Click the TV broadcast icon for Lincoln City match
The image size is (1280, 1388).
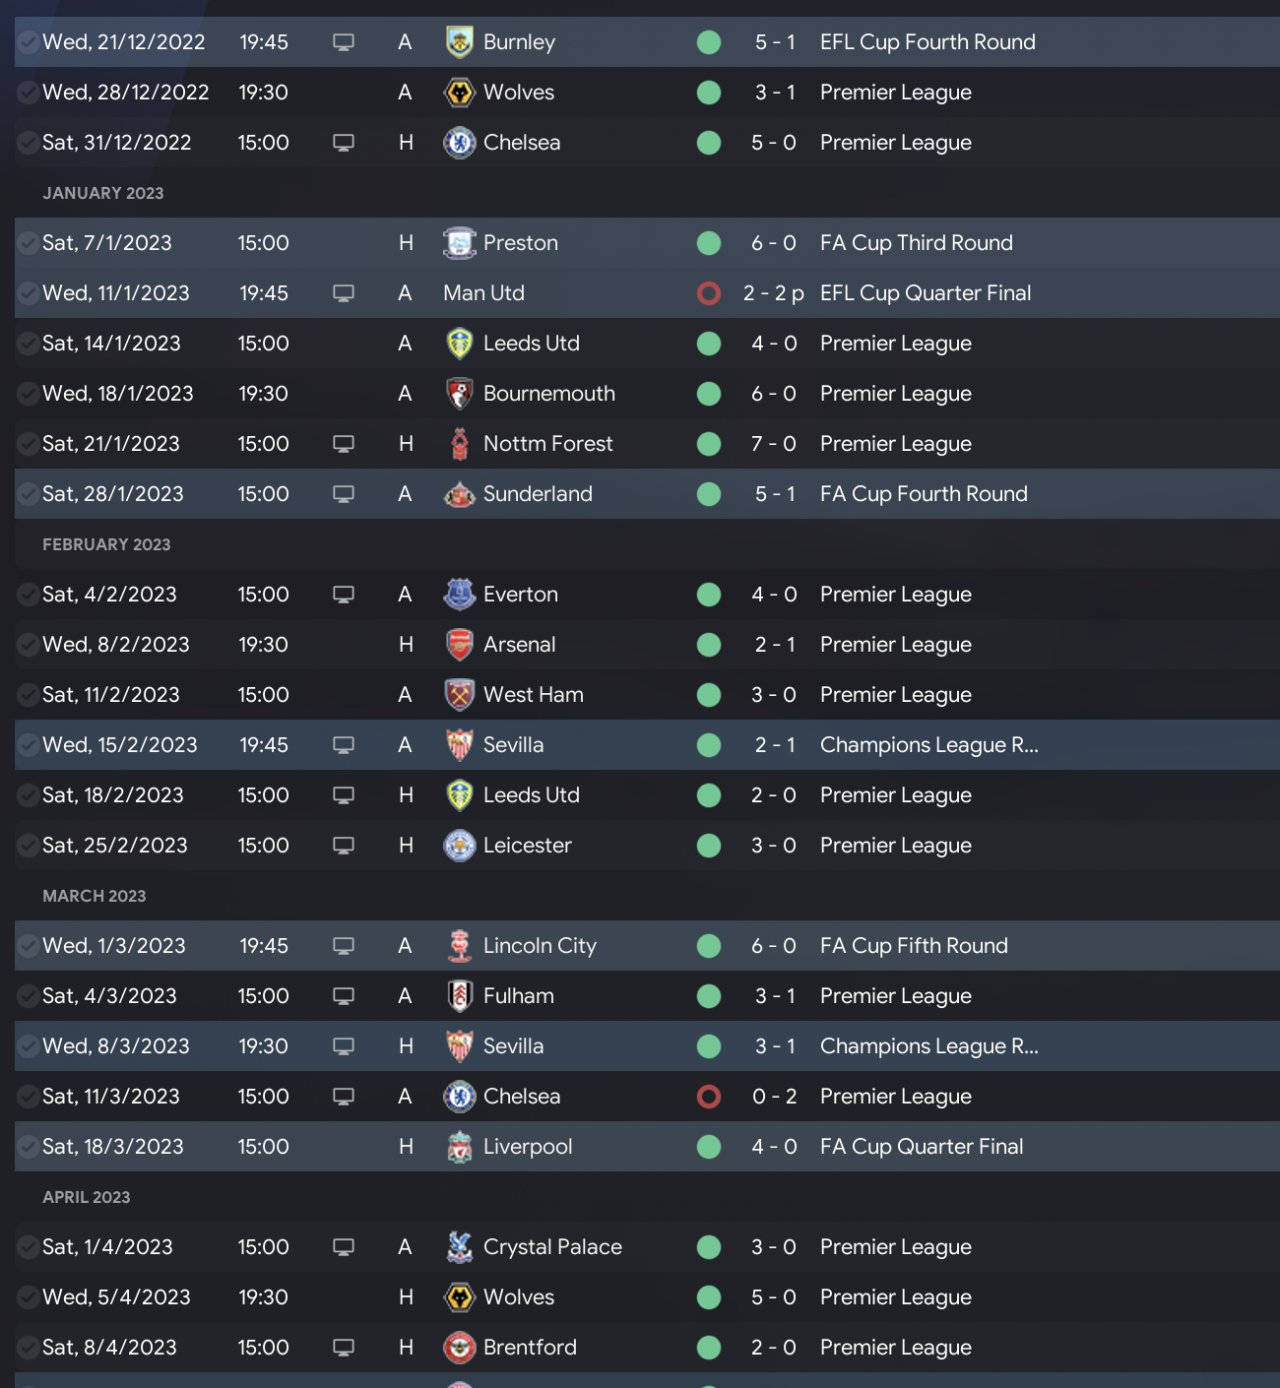343,946
